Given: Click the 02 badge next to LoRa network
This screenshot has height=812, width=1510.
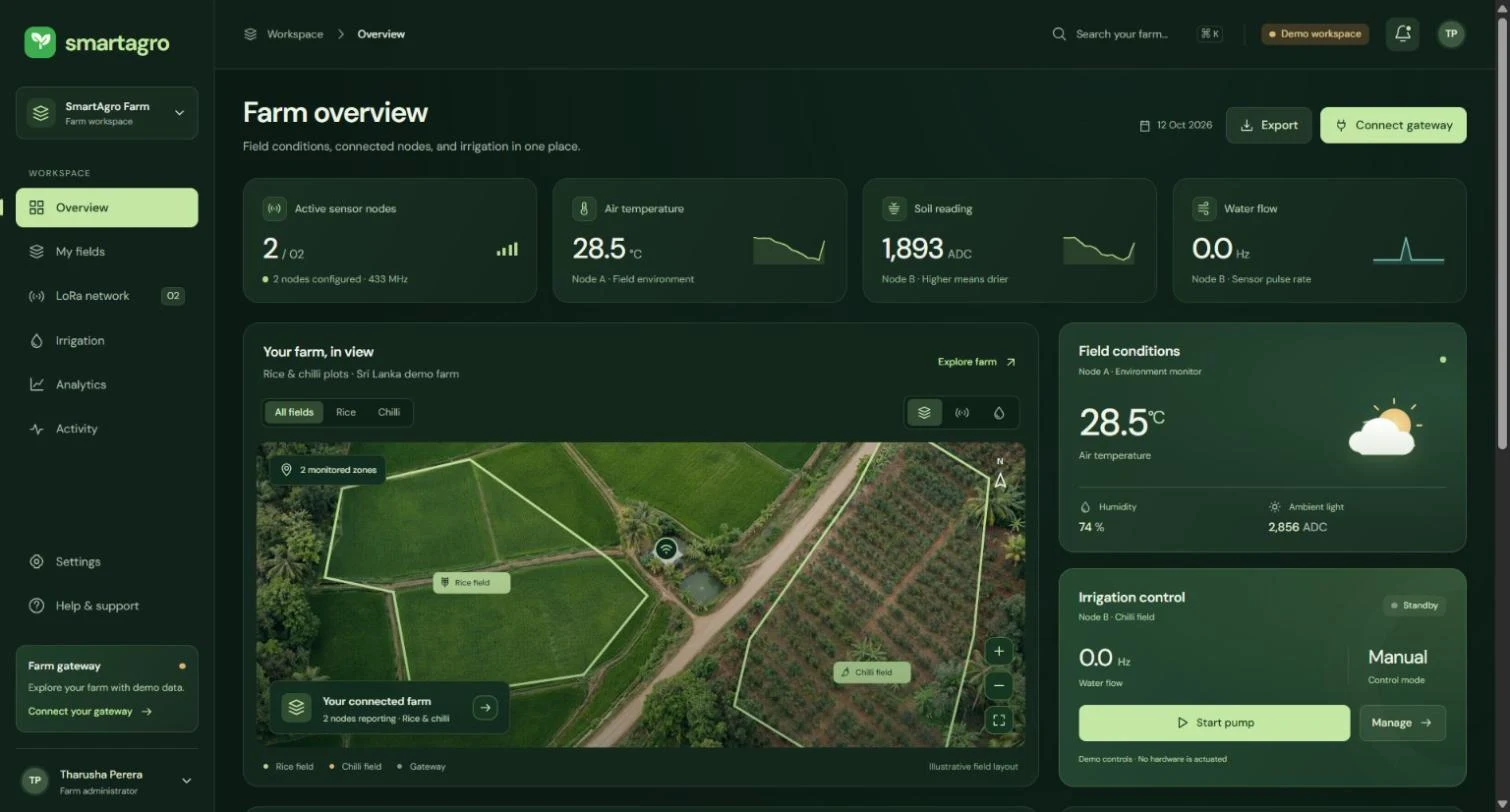Looking at the screenshot, I should [x=173, y=296].
